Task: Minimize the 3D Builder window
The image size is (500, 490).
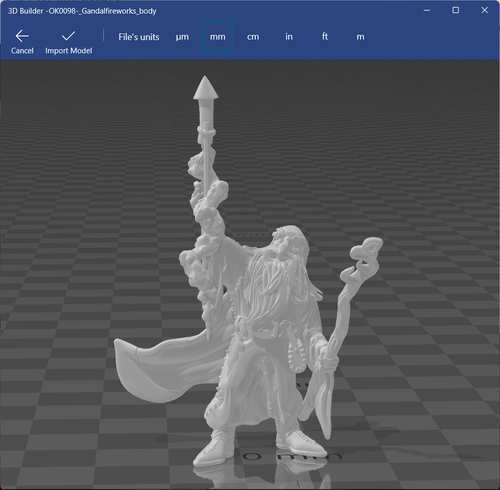Action: [x=427, y=10]
